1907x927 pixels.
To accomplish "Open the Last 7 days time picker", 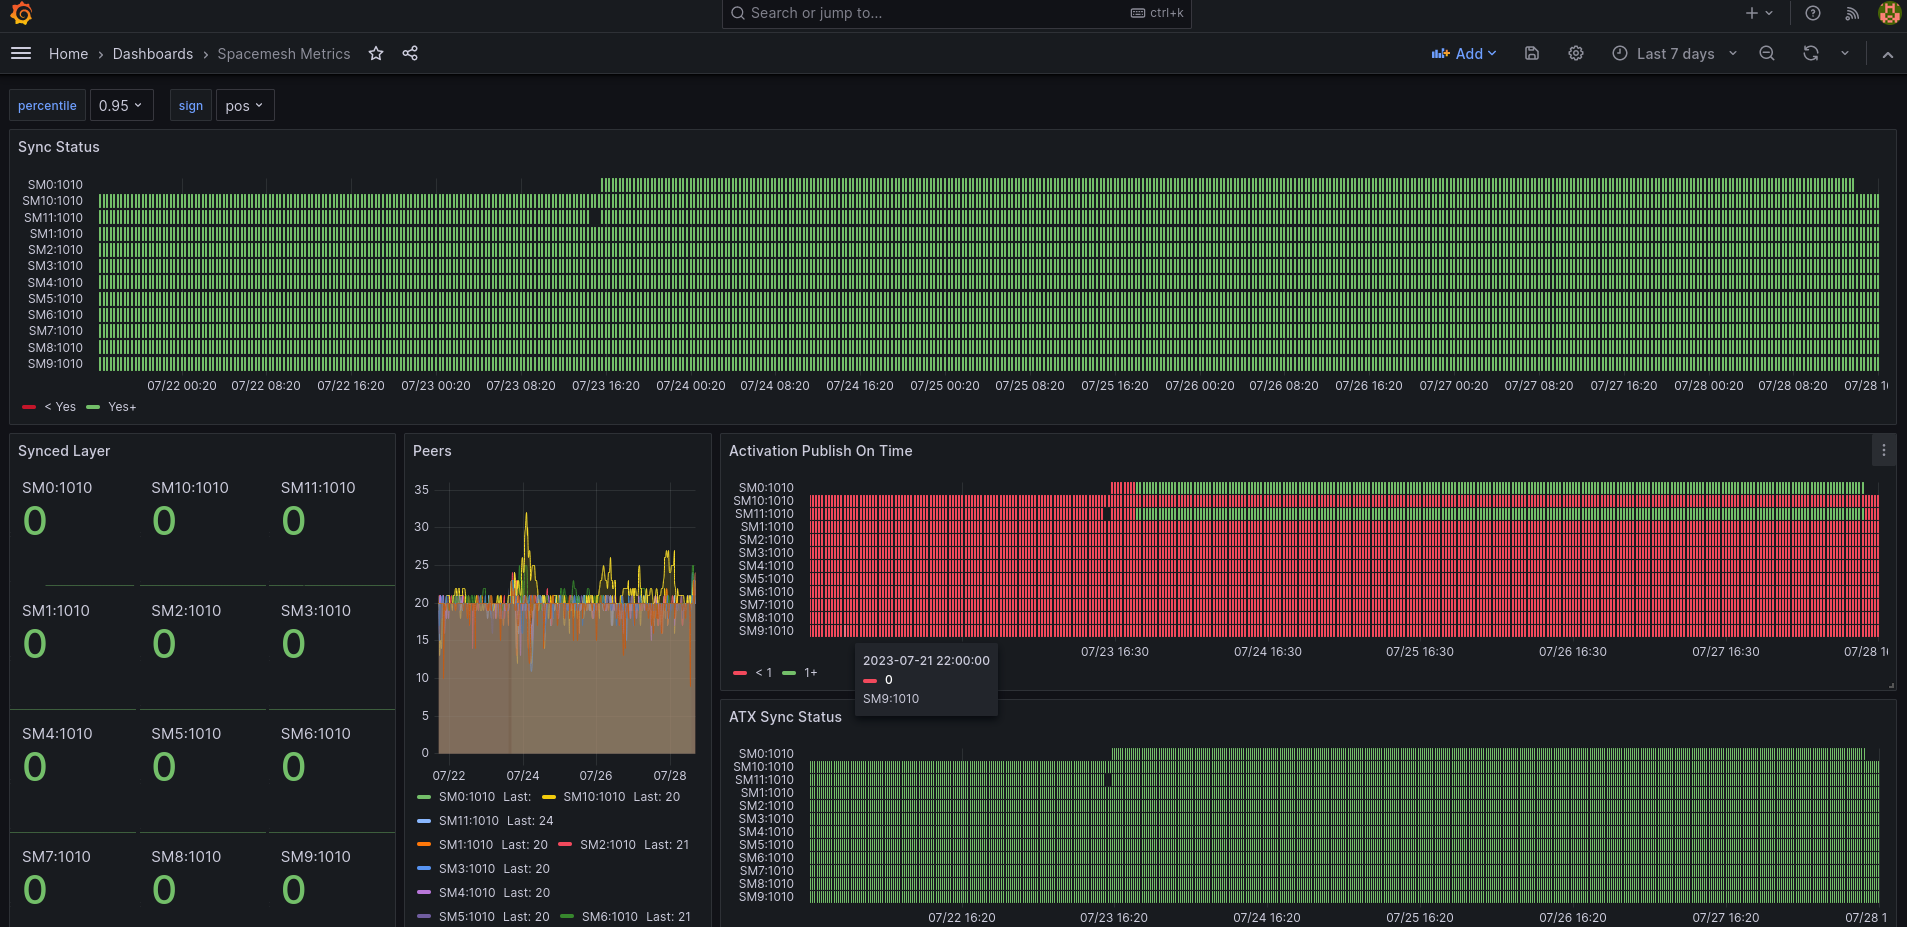I will tap(1672, 53).
